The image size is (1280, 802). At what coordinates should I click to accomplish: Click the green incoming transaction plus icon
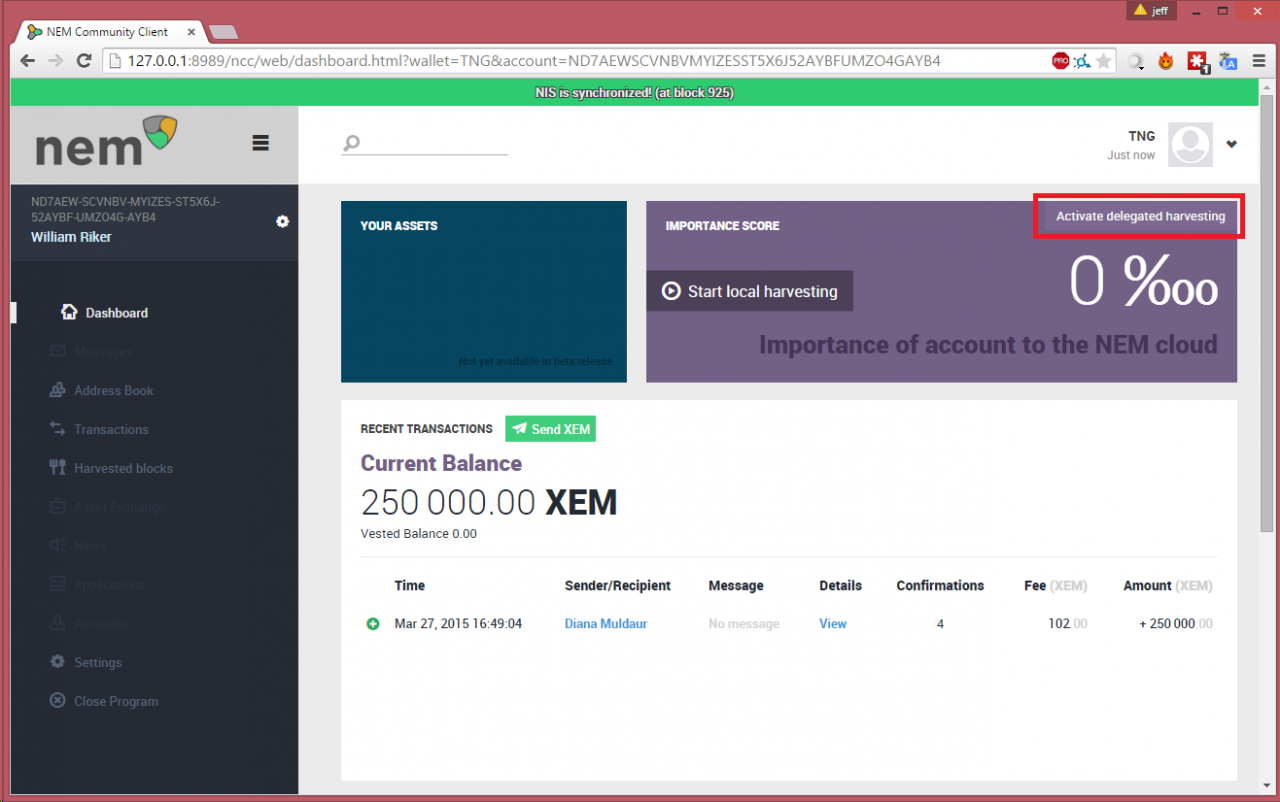[x=373, y=624]
